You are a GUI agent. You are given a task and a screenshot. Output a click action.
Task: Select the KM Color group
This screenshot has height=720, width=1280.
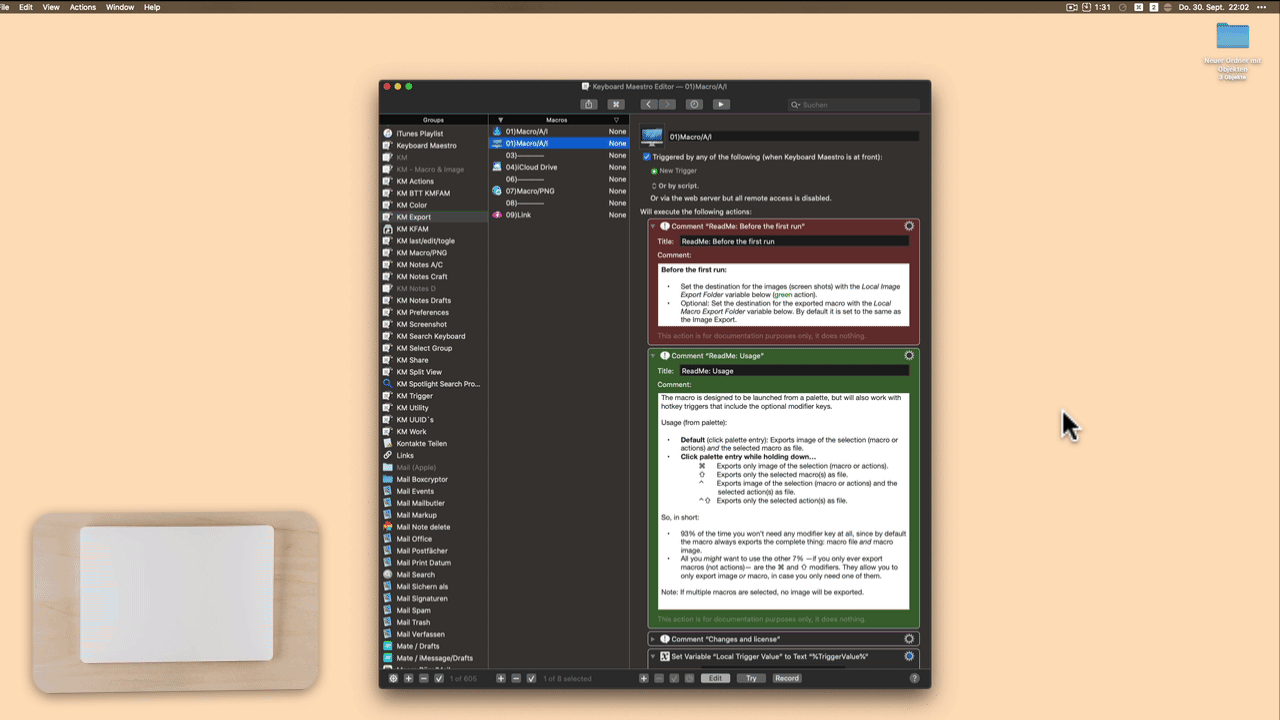click(433, 205)
